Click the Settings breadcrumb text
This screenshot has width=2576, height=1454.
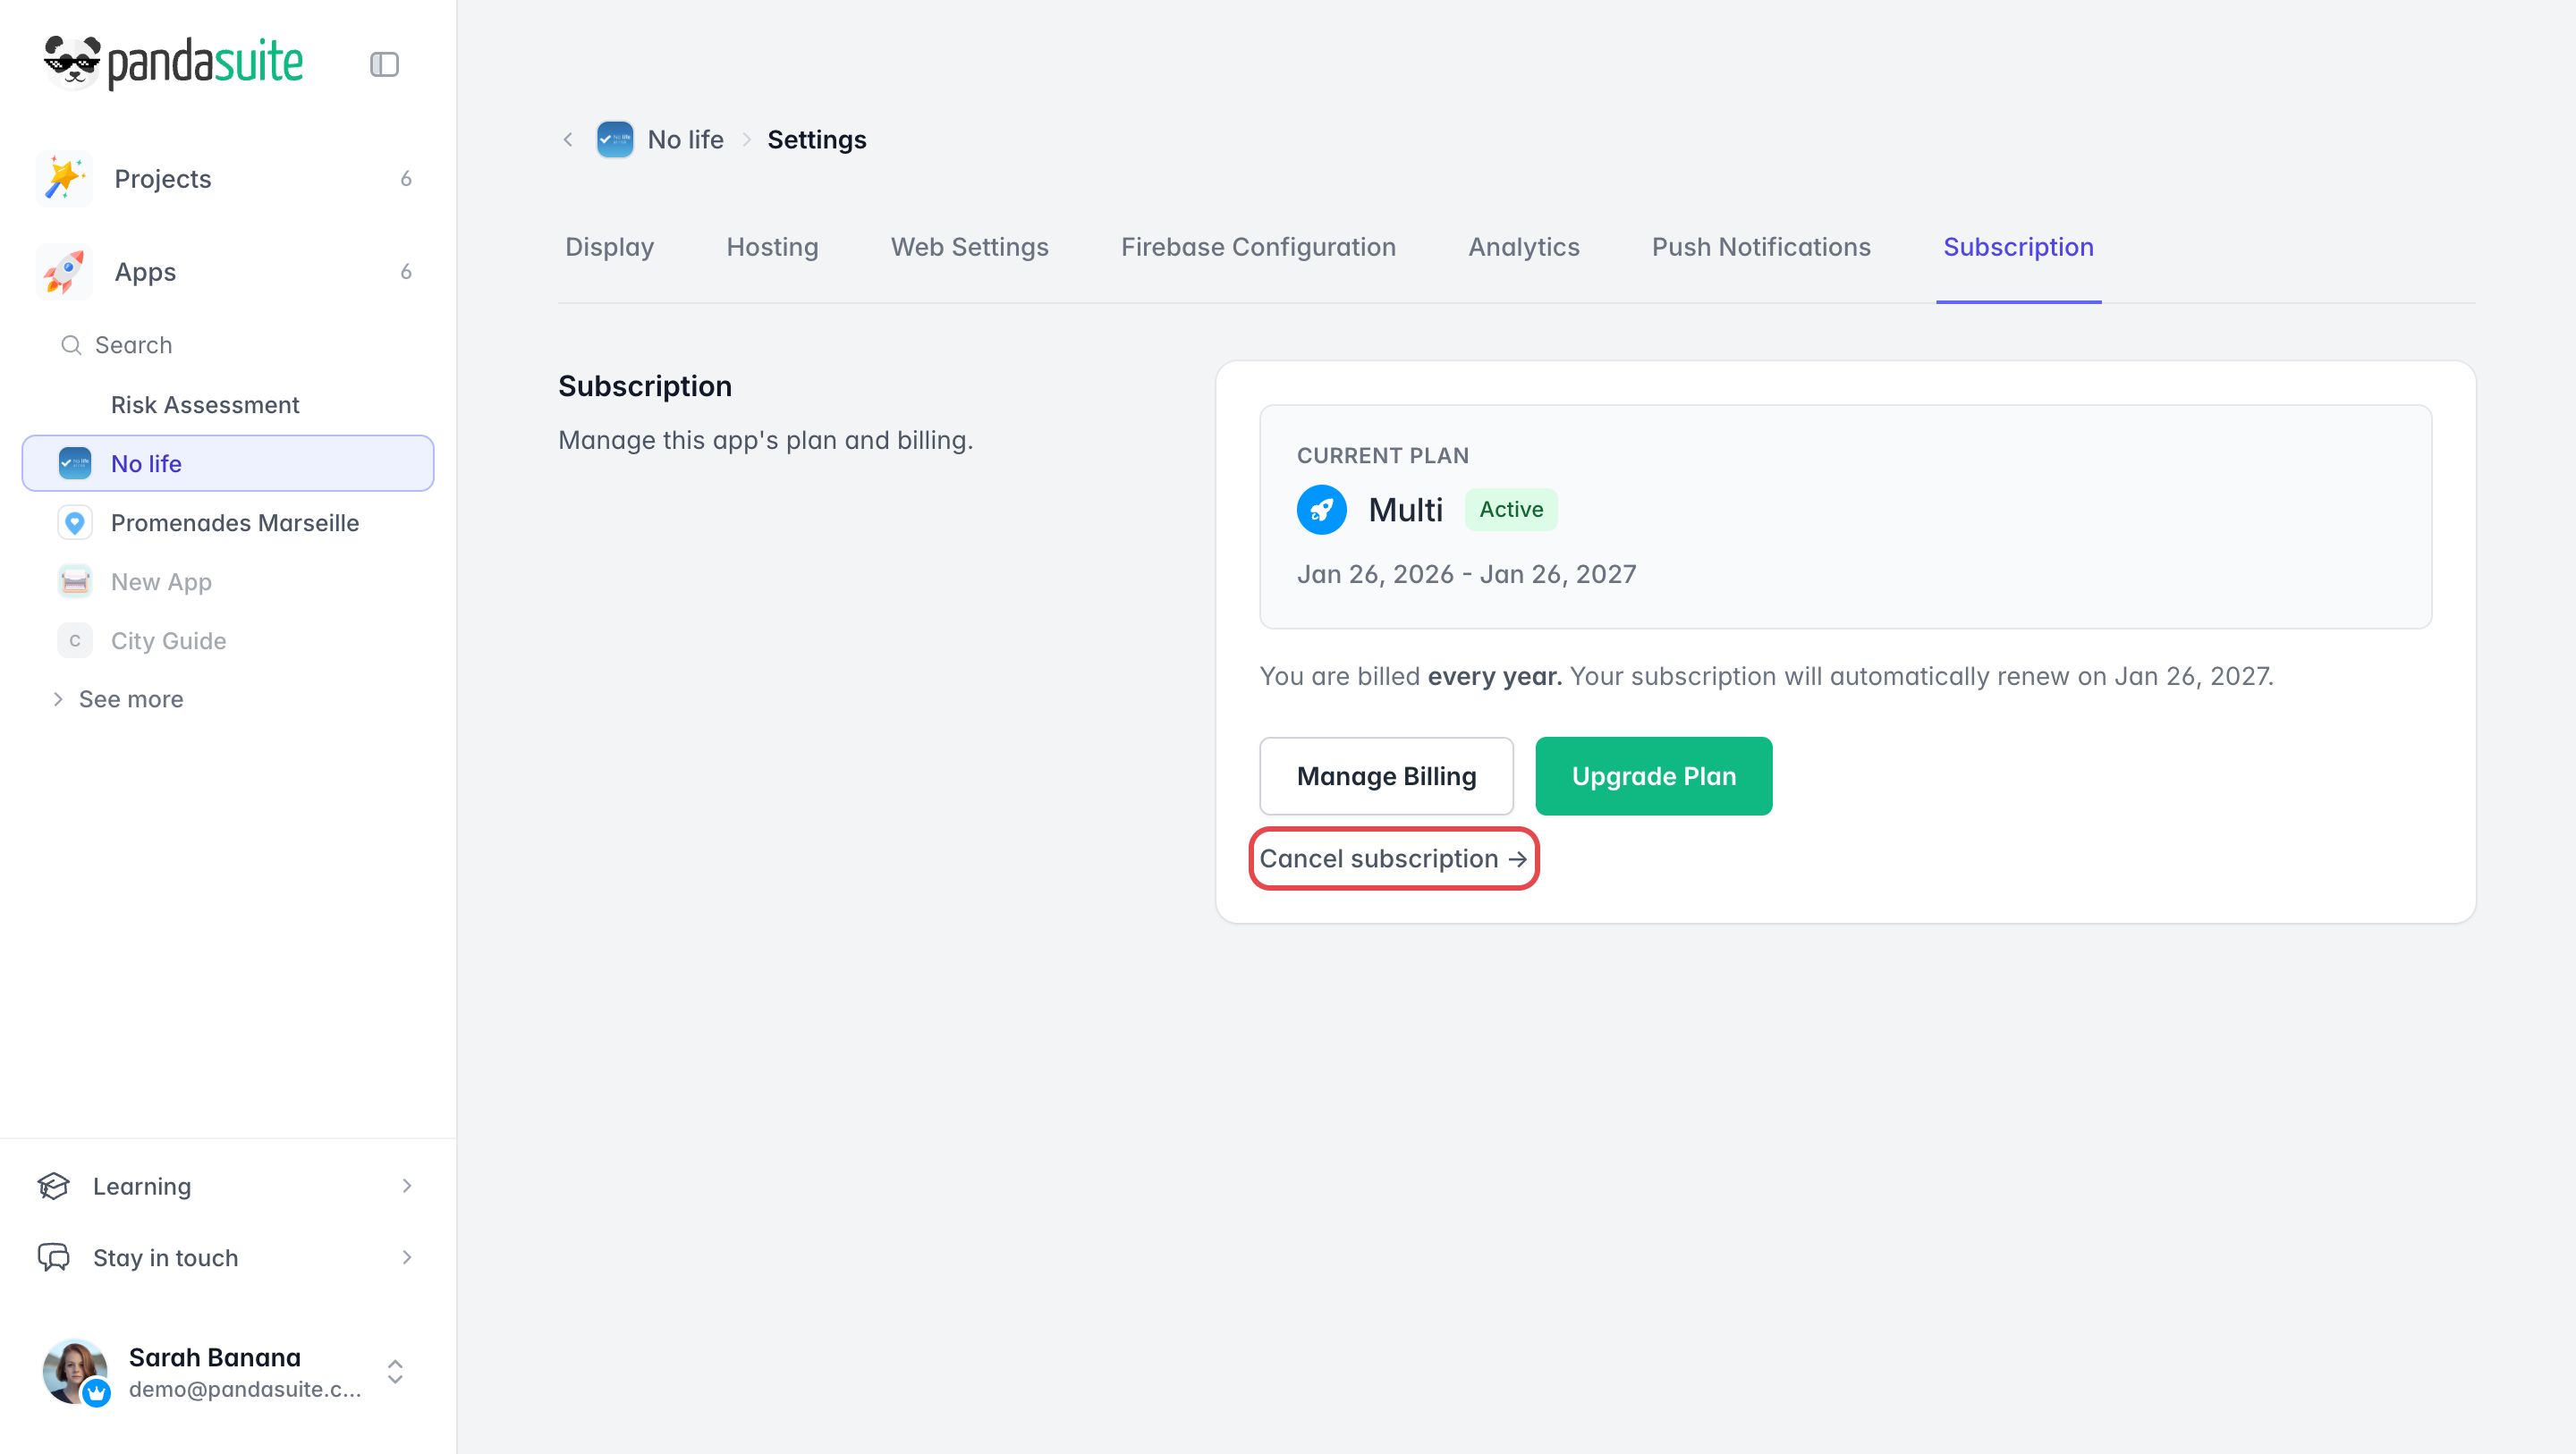pyautogui.click(x=817, y=139)
